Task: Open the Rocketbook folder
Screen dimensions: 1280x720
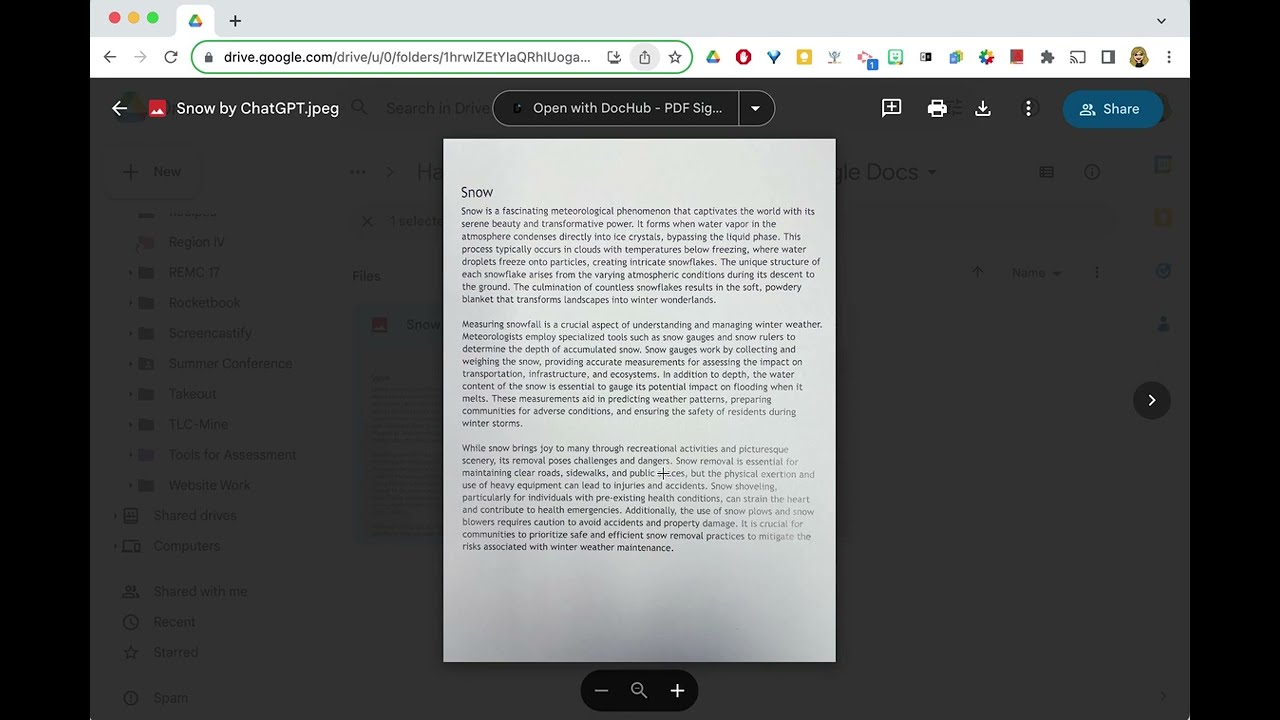Action: tap(204, 303)
